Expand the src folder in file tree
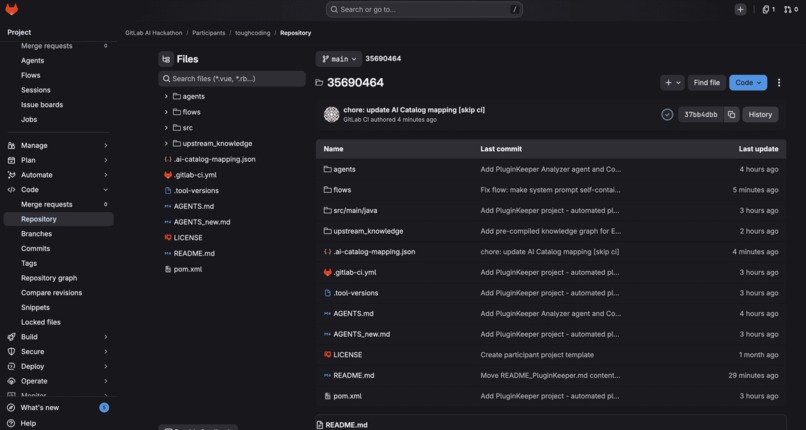Screen dimensions: 806x430 166,127
